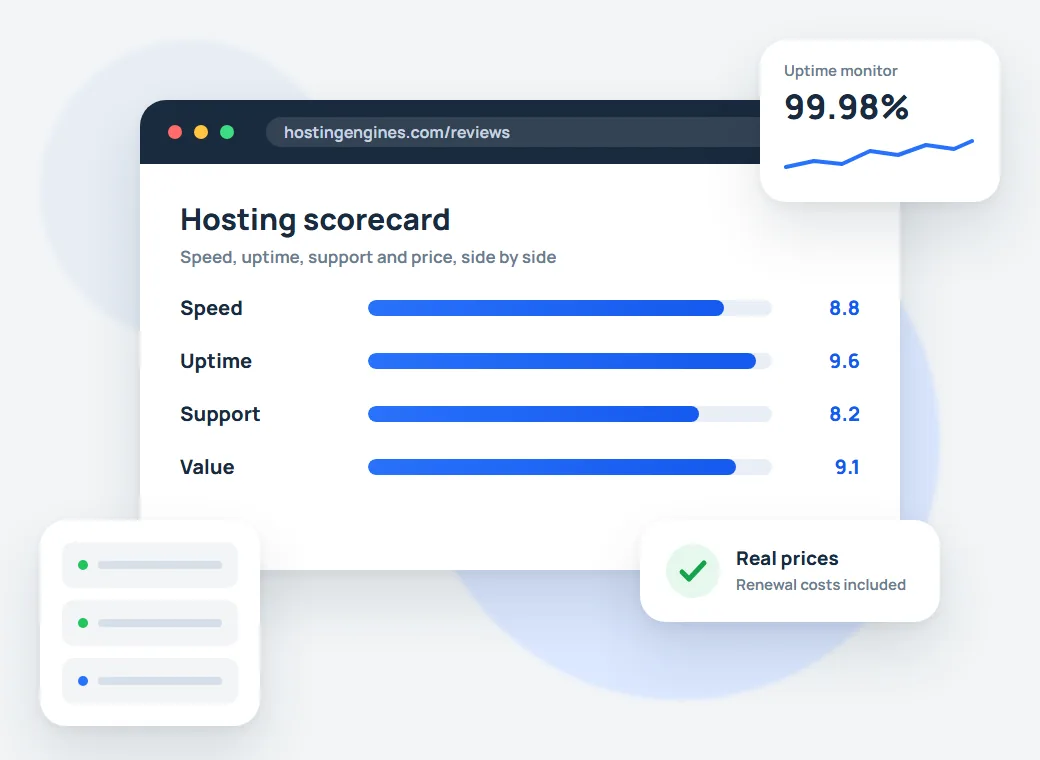Click the Uptime monitor label
1040x760 pixels.
pos(840,71)
